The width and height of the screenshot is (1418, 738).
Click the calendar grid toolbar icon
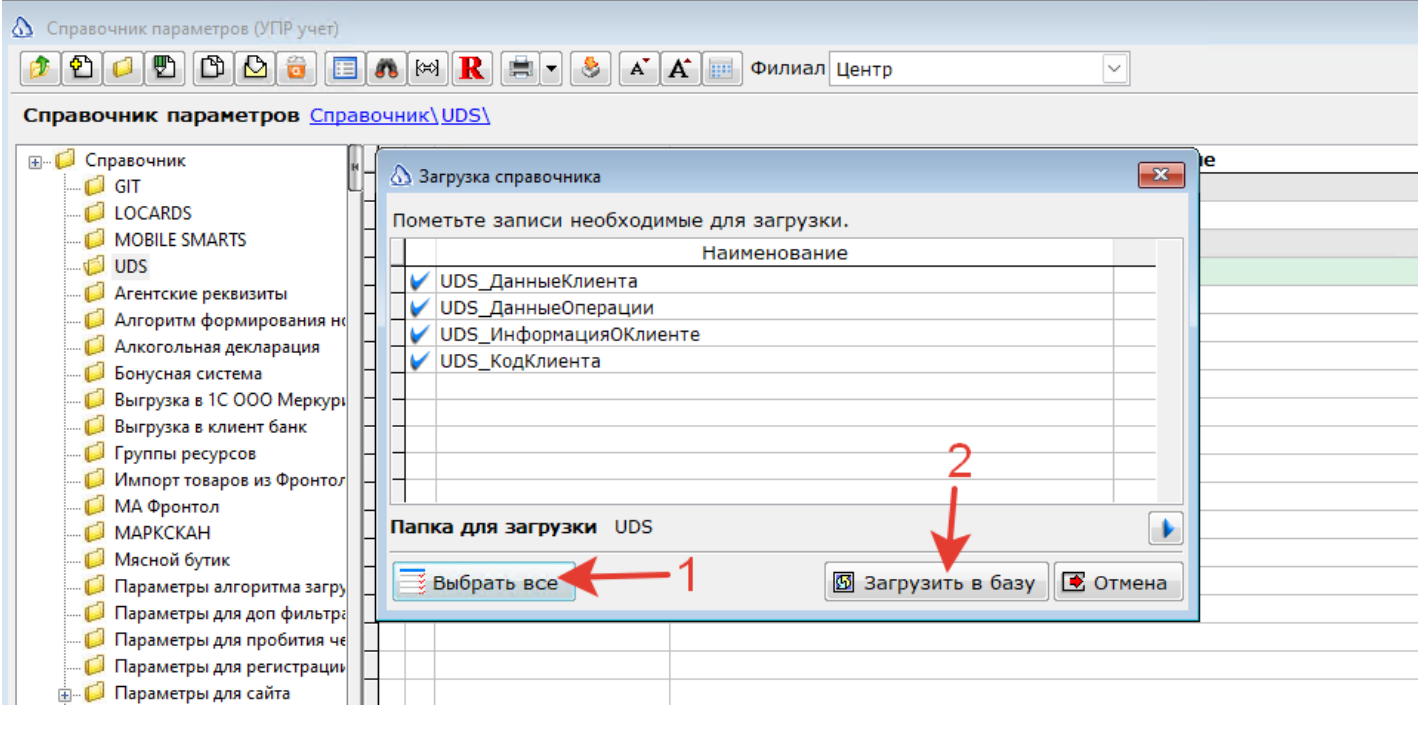(720, 69)
